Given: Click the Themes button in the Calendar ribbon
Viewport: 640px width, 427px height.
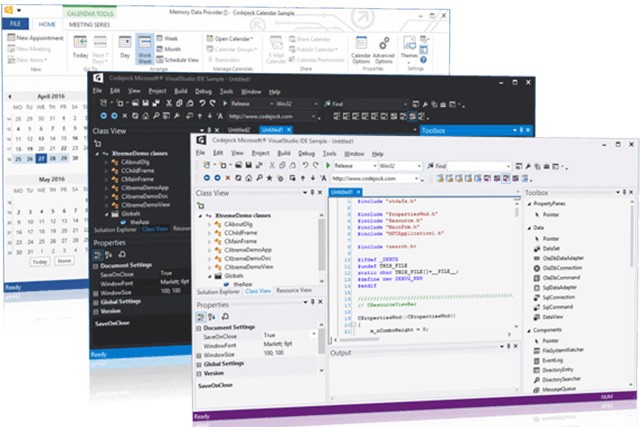Looking at the screenshot, I should coord(409,49).
